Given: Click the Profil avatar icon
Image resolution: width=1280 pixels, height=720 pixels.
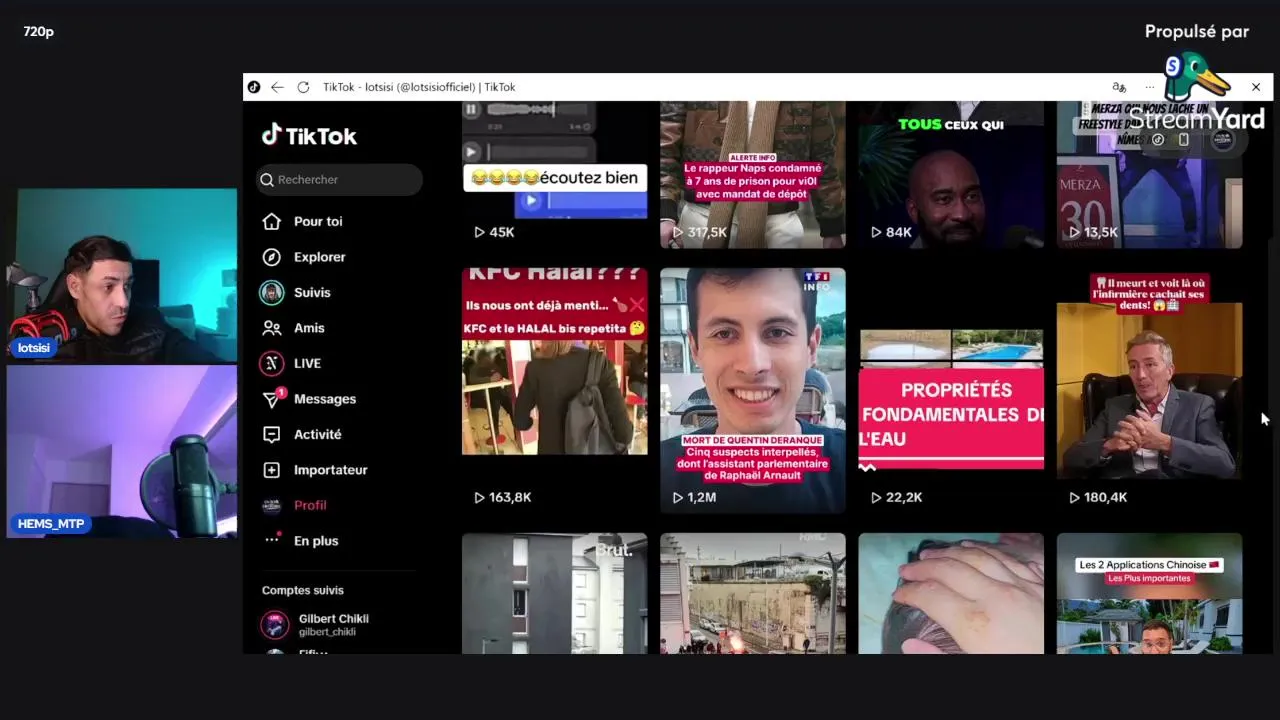Looking at the screenshot, I should point(271,505).
